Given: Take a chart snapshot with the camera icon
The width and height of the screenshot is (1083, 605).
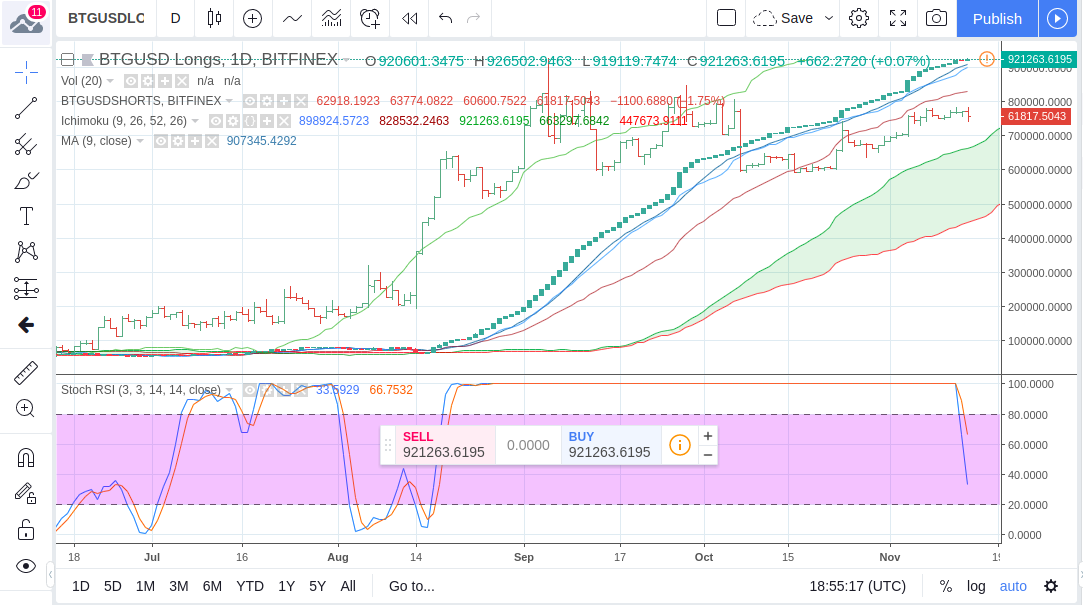Looking at the screenshot, I should pos(937,18).
